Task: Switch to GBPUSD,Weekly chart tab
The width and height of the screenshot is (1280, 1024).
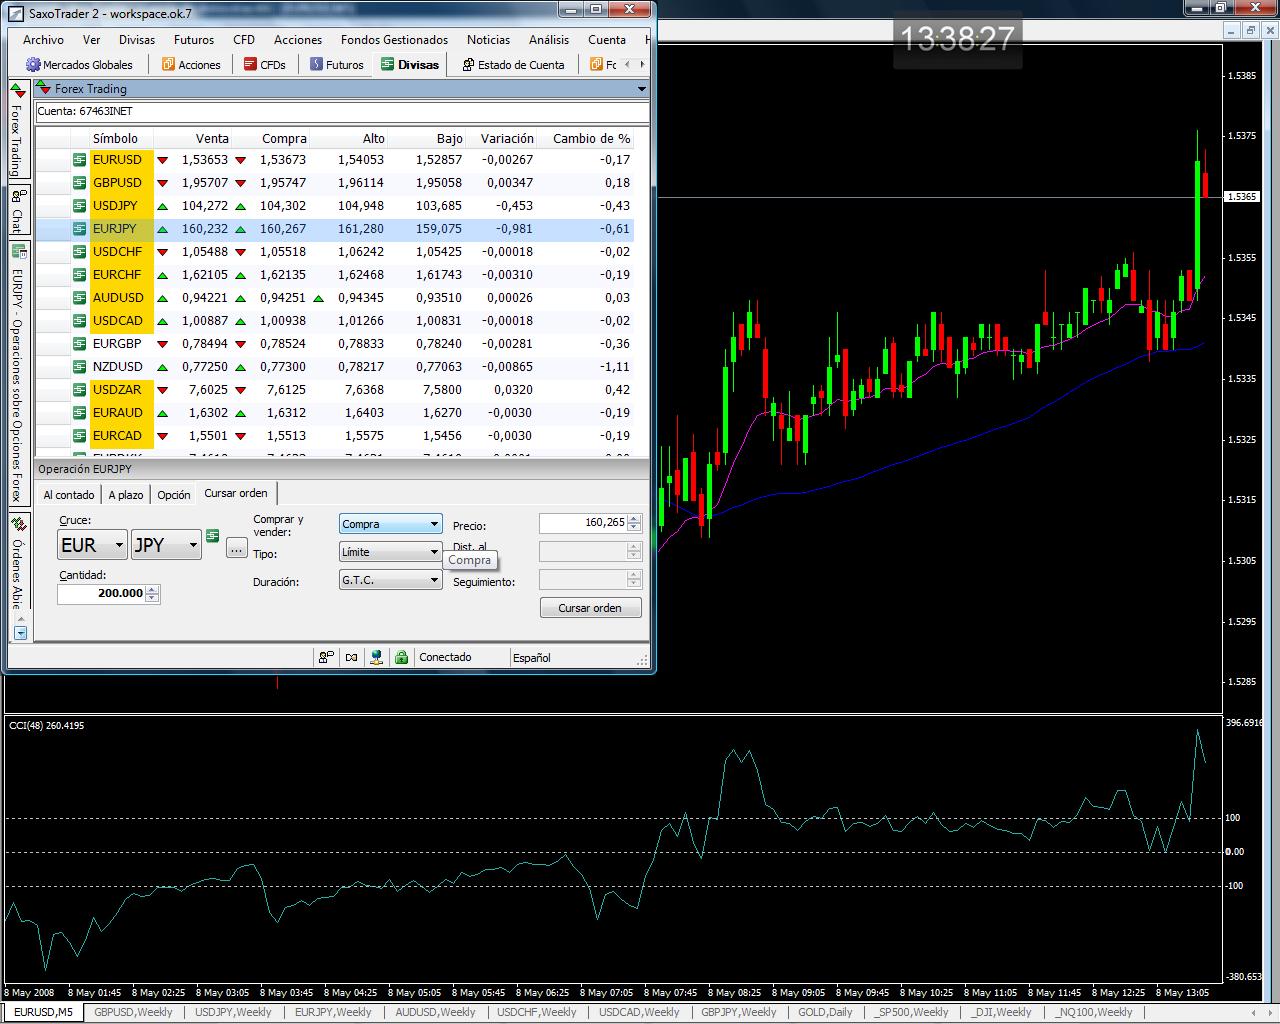Action: (x=133, y=1012)
